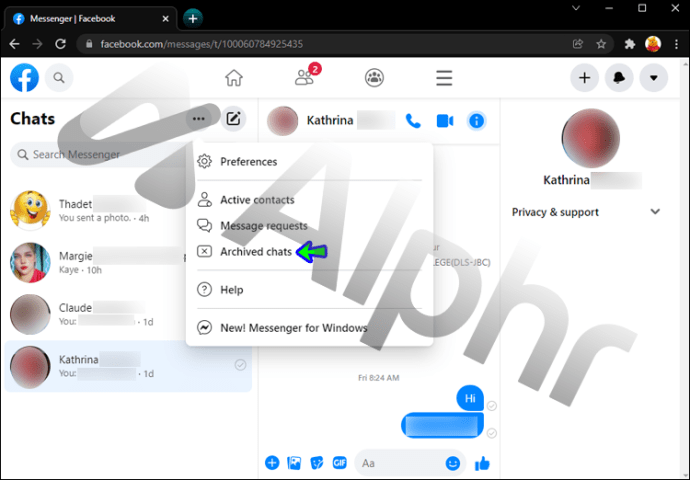The height and width of the screenshot is (480, 690).
Task: Go forward in the browser
Action: [37, 44]
